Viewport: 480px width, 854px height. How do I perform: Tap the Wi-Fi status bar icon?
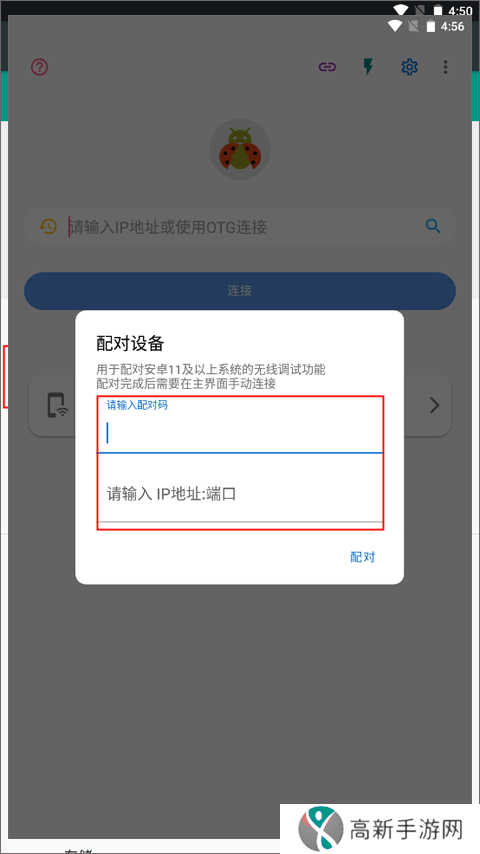(395, 26)
